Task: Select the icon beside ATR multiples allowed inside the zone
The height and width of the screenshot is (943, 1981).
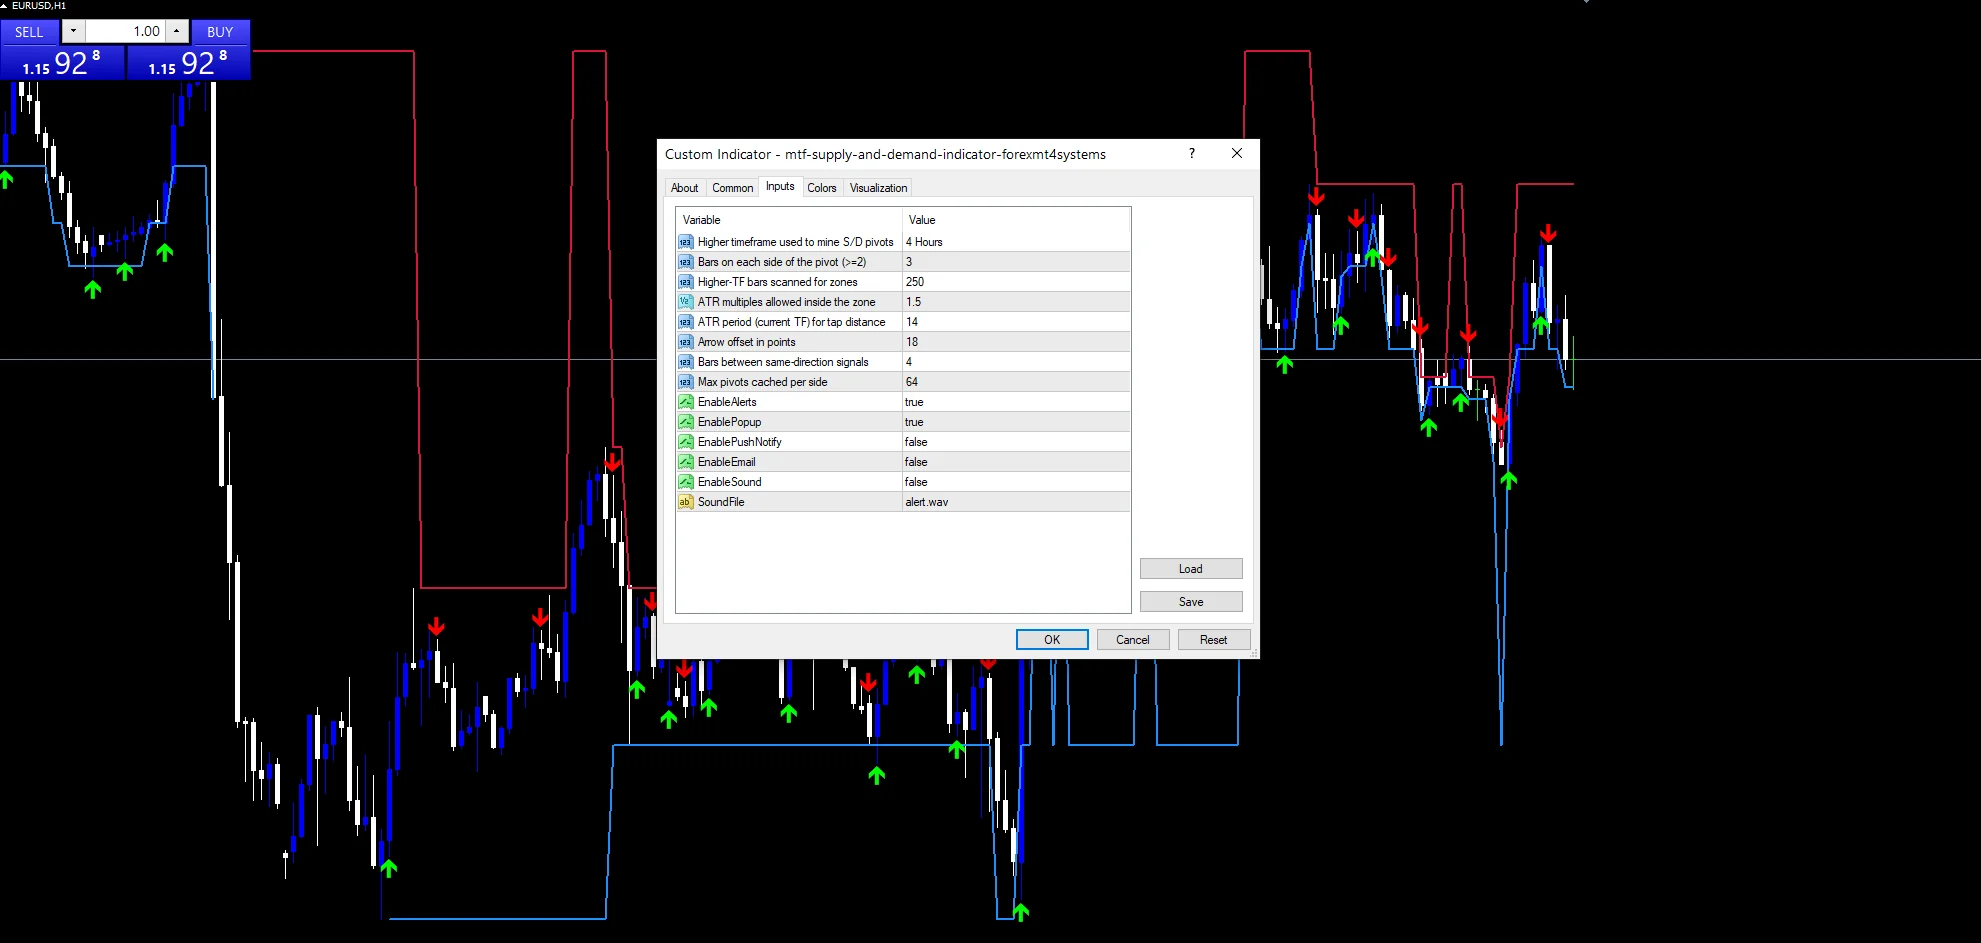Action: 686,302
